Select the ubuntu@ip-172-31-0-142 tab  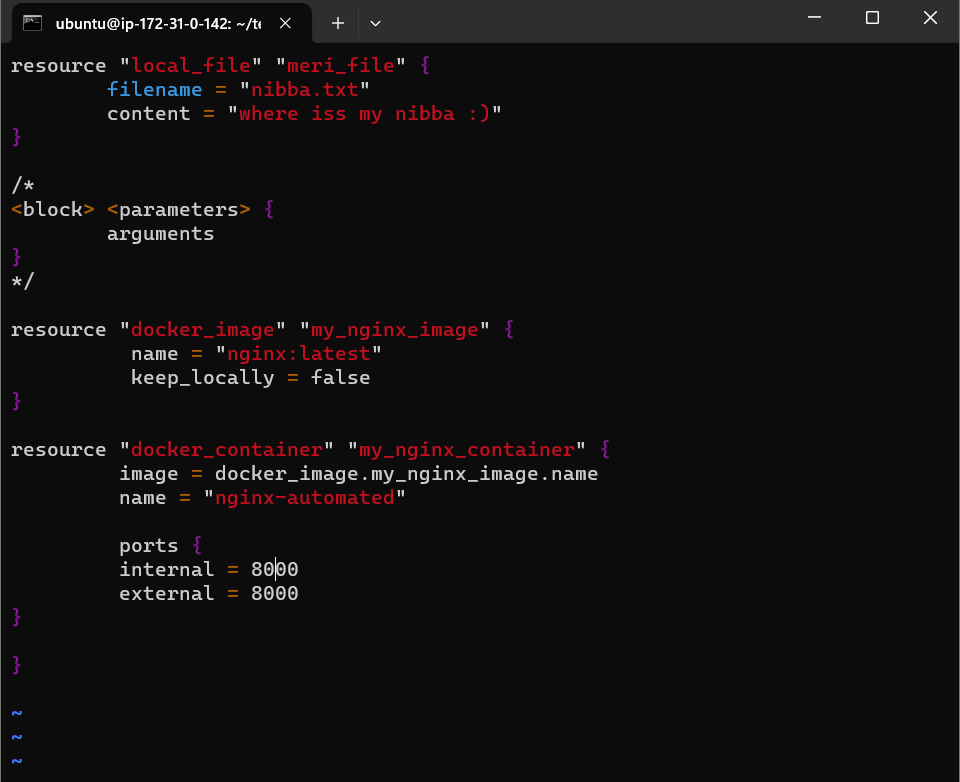159,23
